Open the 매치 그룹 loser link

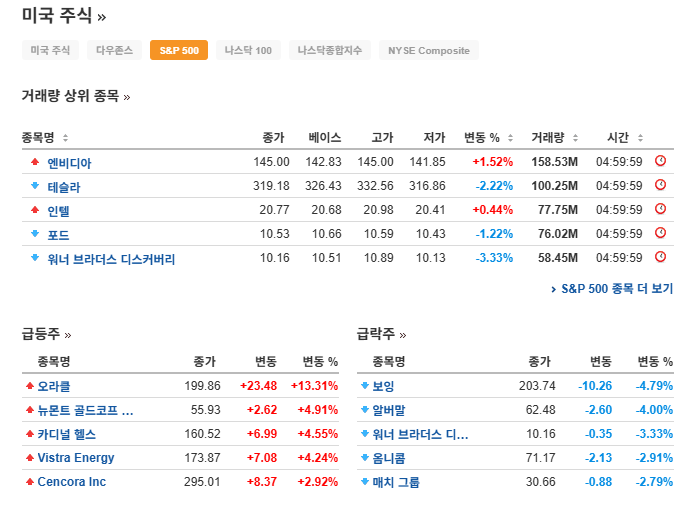[396, 482]
